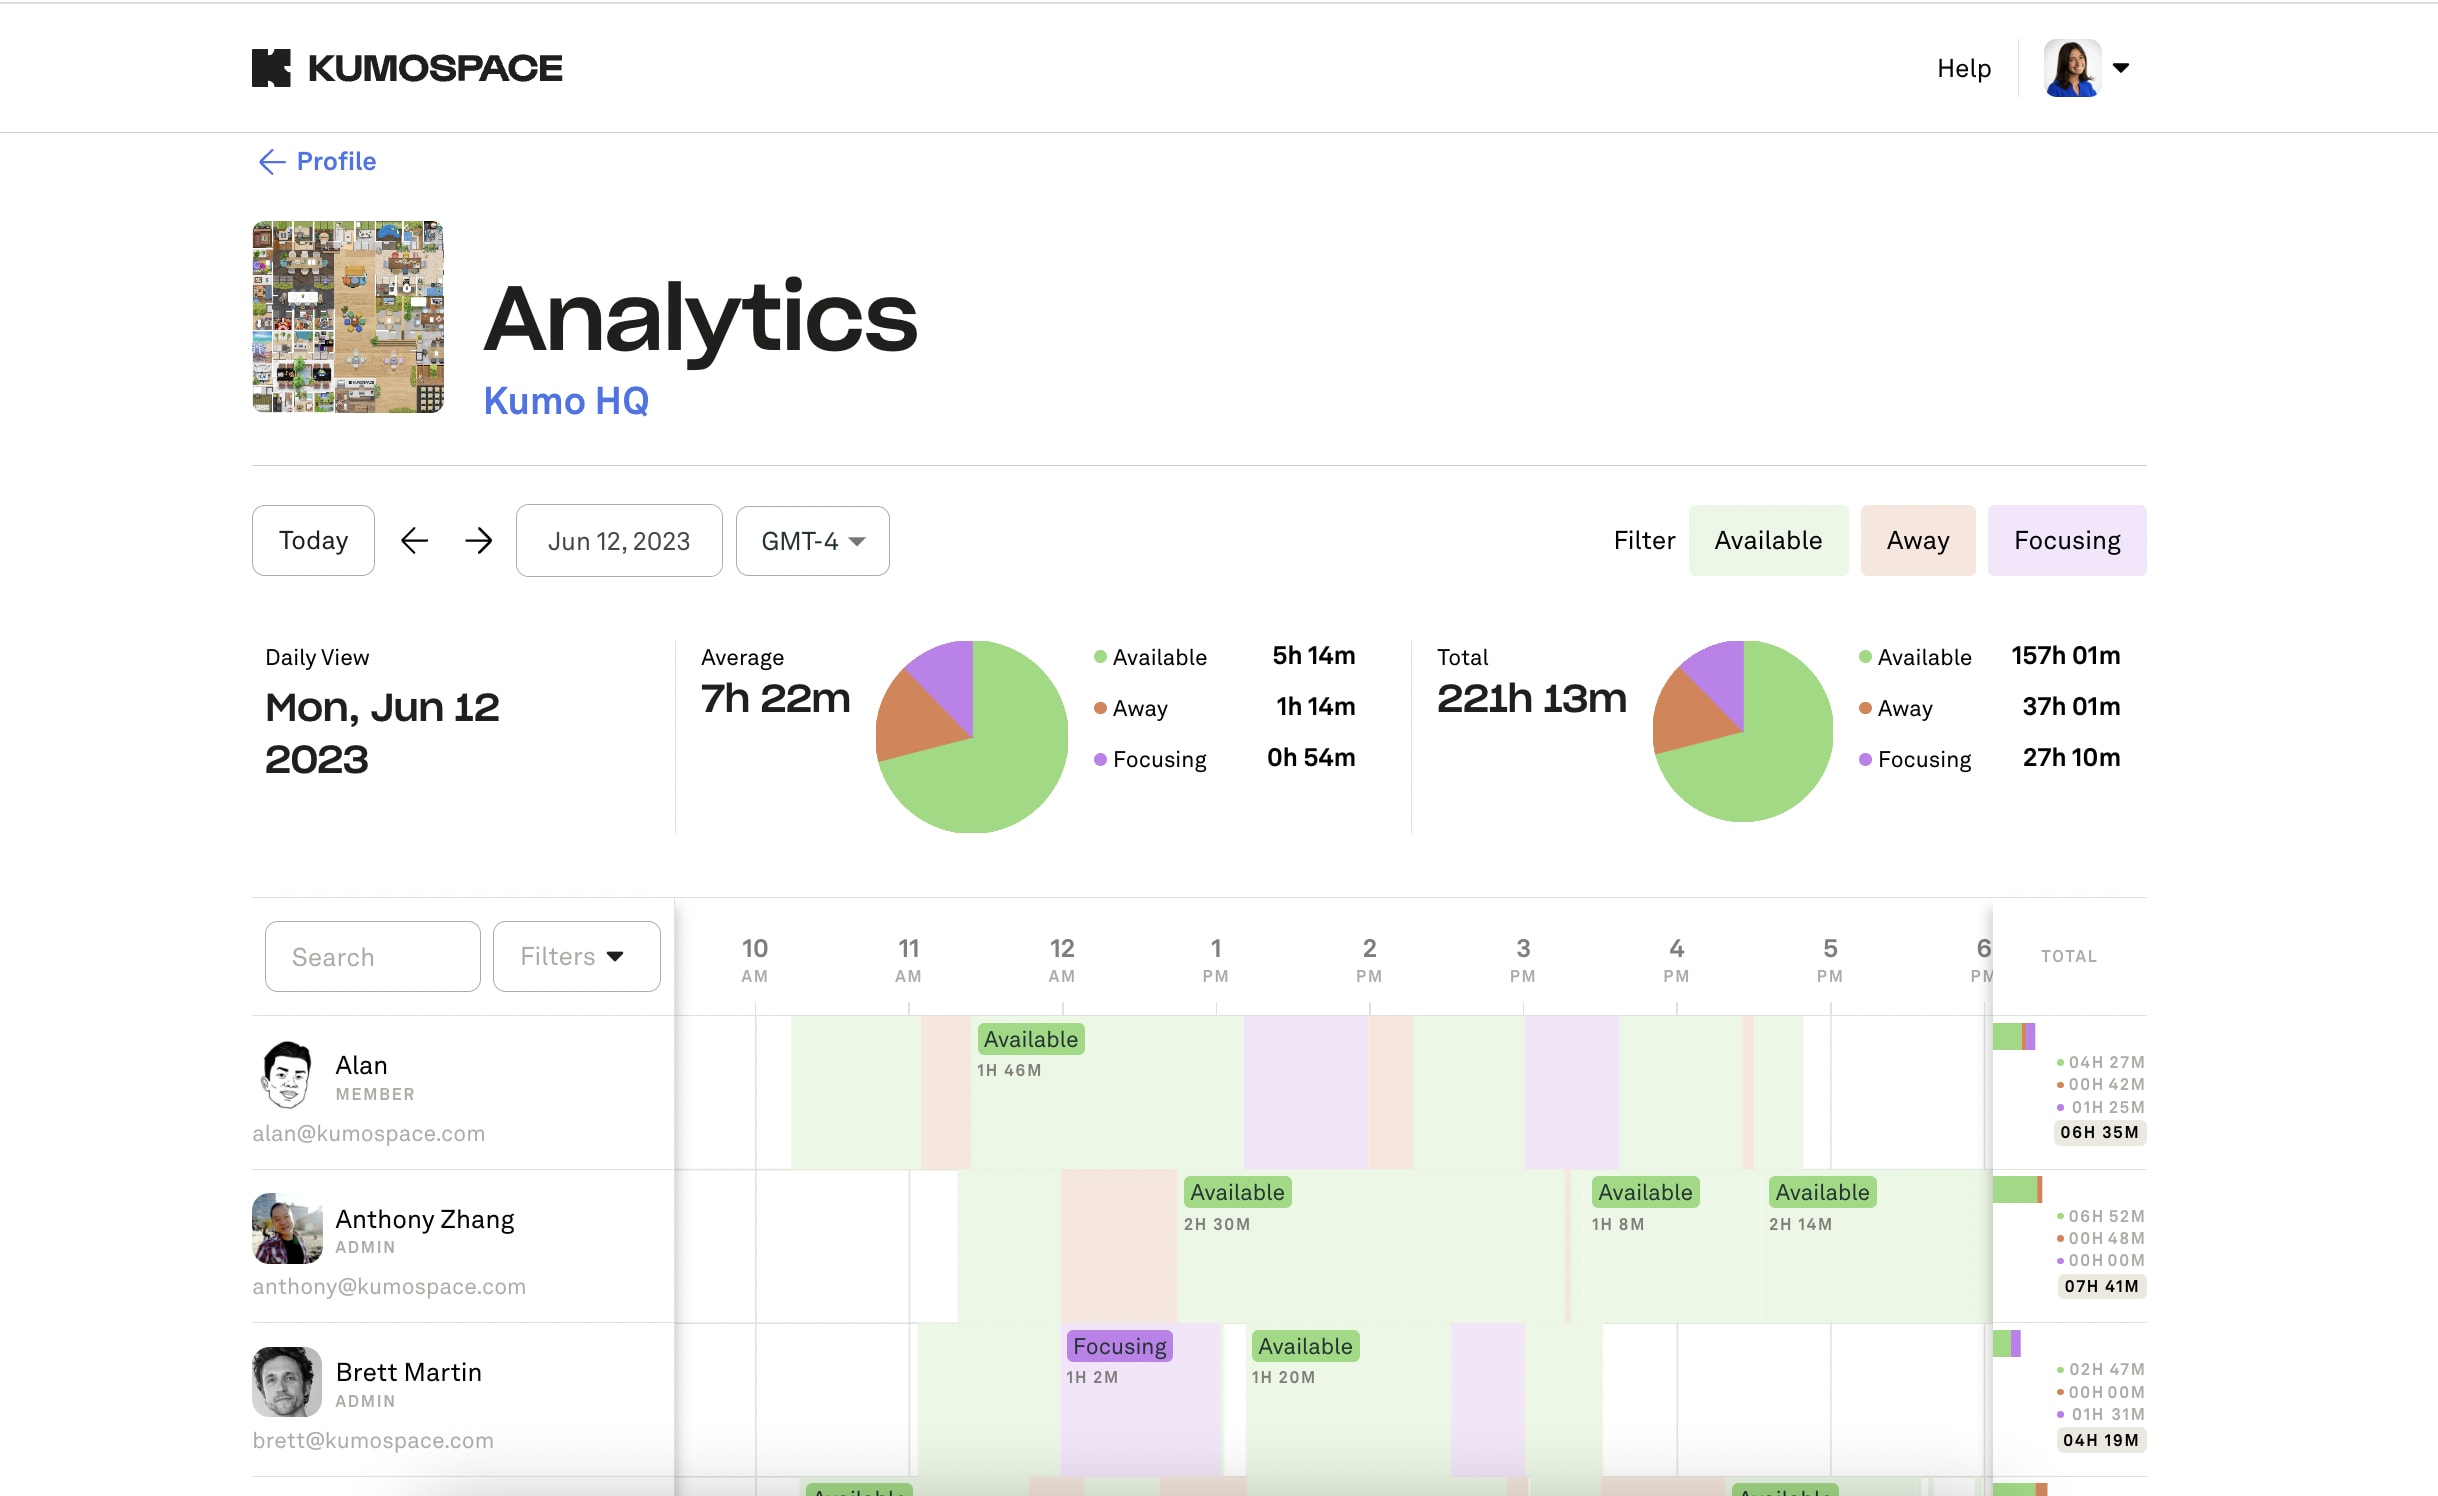Go to next day arrow
The image size is (2438, 1496).
tap(479, 541)
